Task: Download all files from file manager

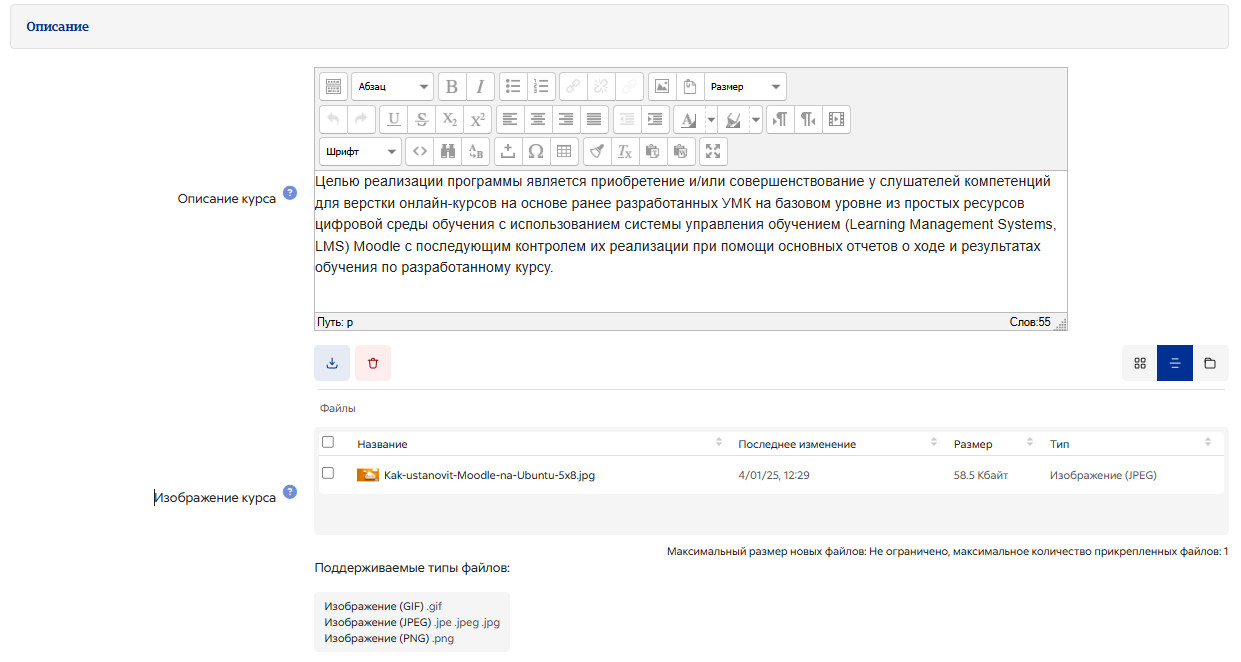Action: point(332,363)
